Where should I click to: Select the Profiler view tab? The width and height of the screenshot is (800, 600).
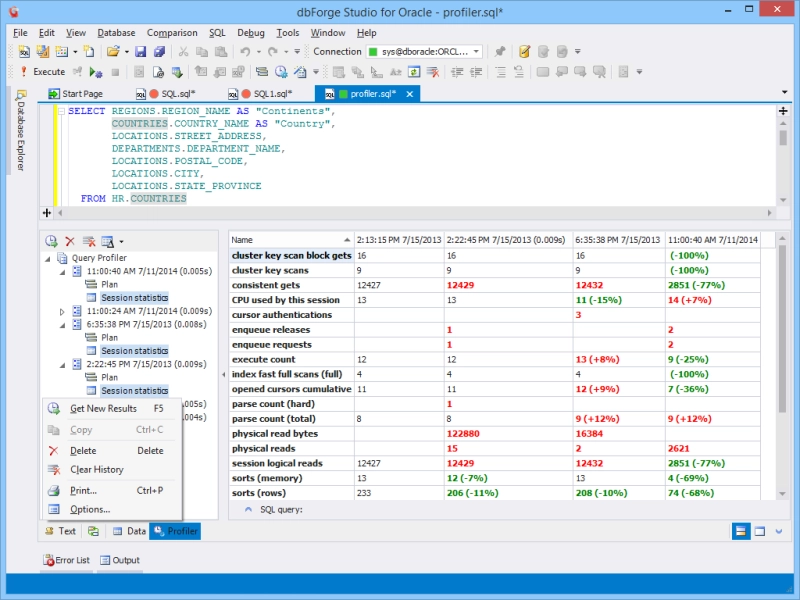coord(175,531)
